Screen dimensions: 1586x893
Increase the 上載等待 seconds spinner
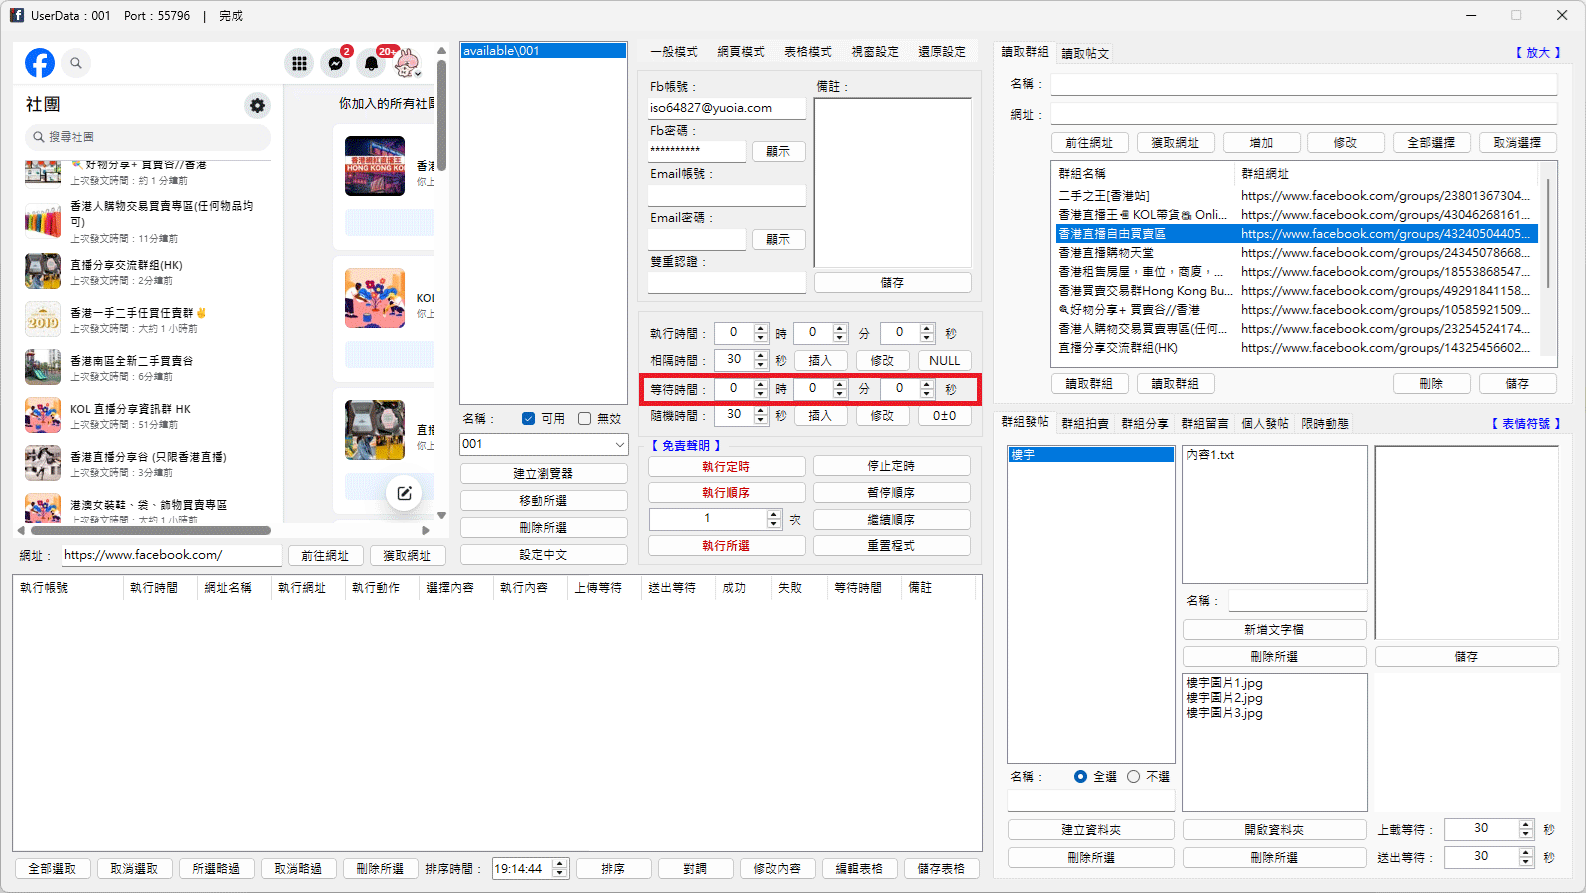[x=1526, y=824]
